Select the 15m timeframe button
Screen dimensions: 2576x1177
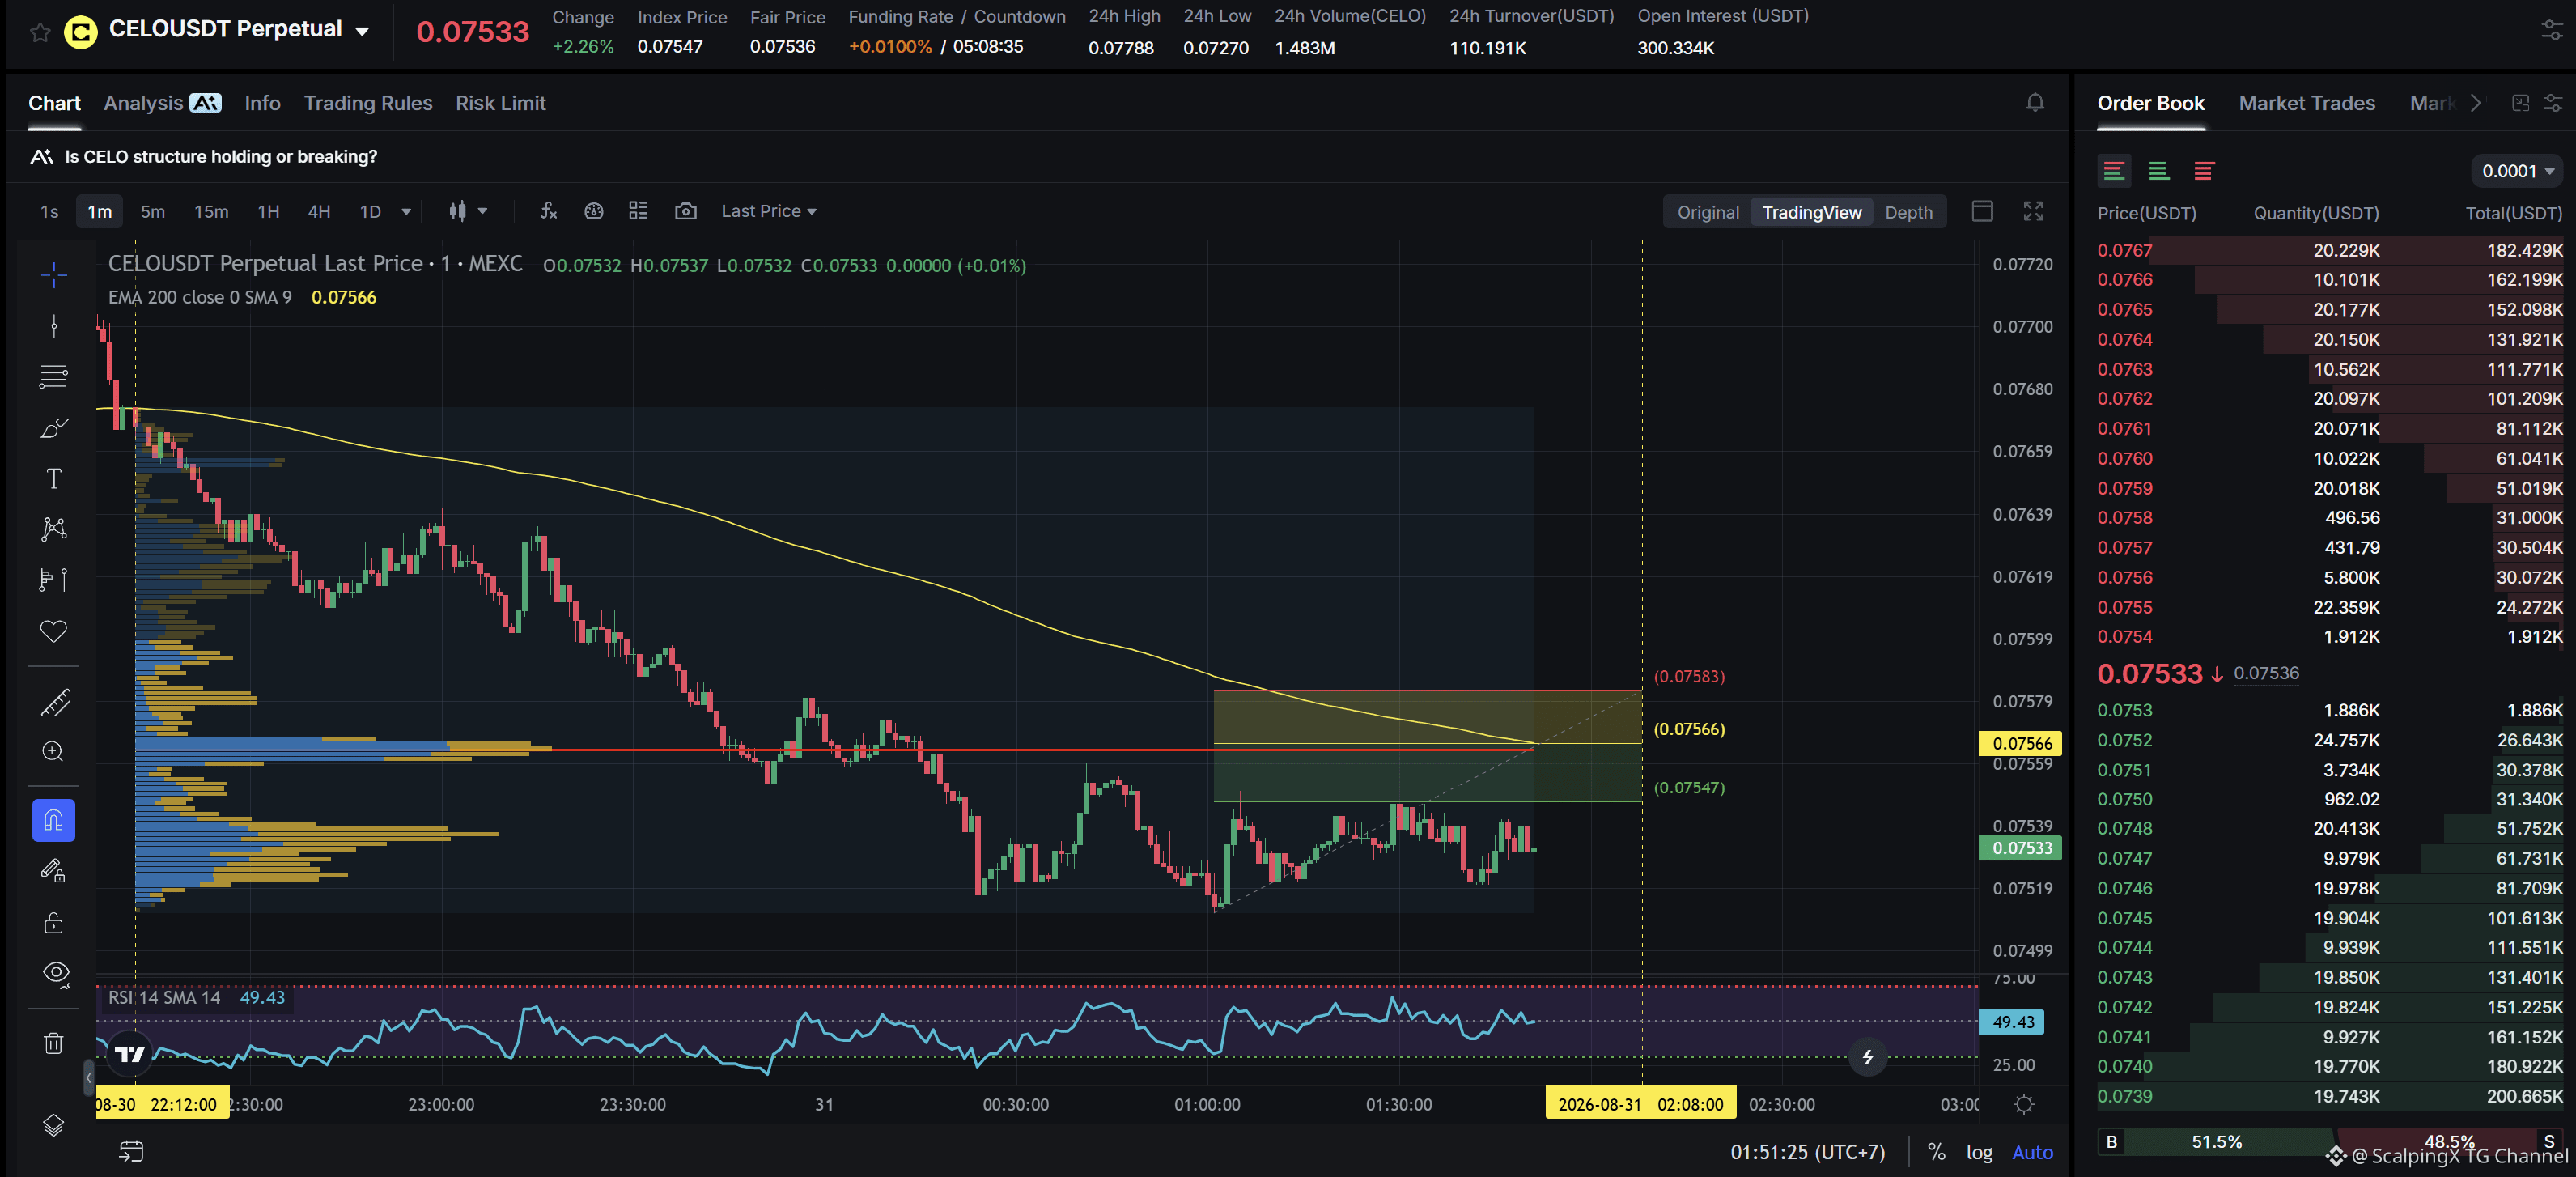pyautogui.click(x=211, y=211)
